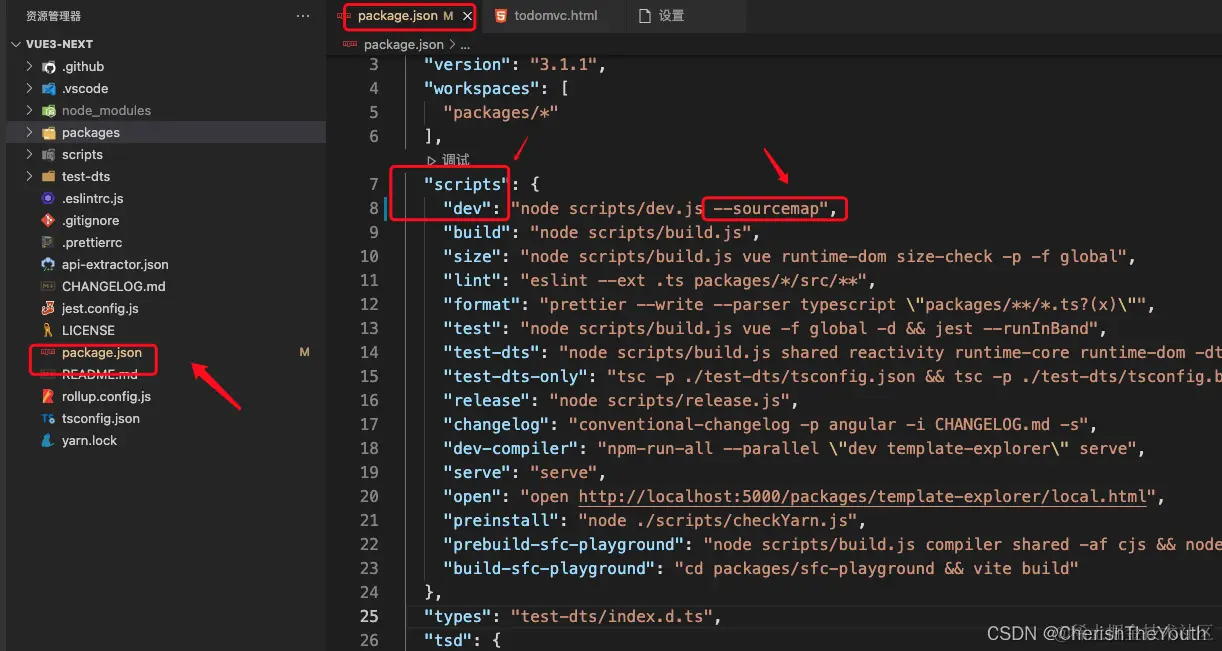The height and width of the screenshot is (651, 1222).
Task: Expand the node_modules folder chevron
Action: coord(29,111)
